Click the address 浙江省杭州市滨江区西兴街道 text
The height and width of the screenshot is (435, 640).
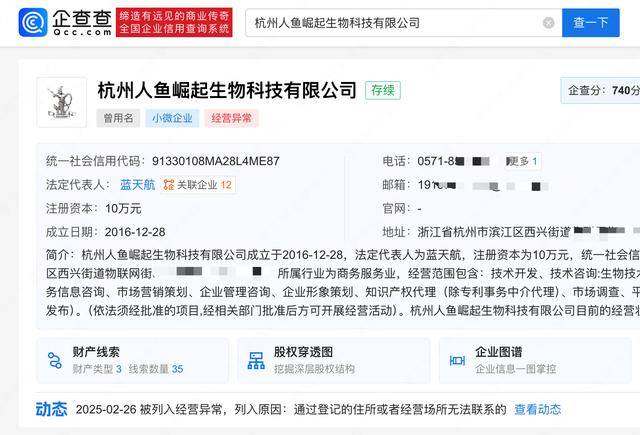[x=494, y=232]
